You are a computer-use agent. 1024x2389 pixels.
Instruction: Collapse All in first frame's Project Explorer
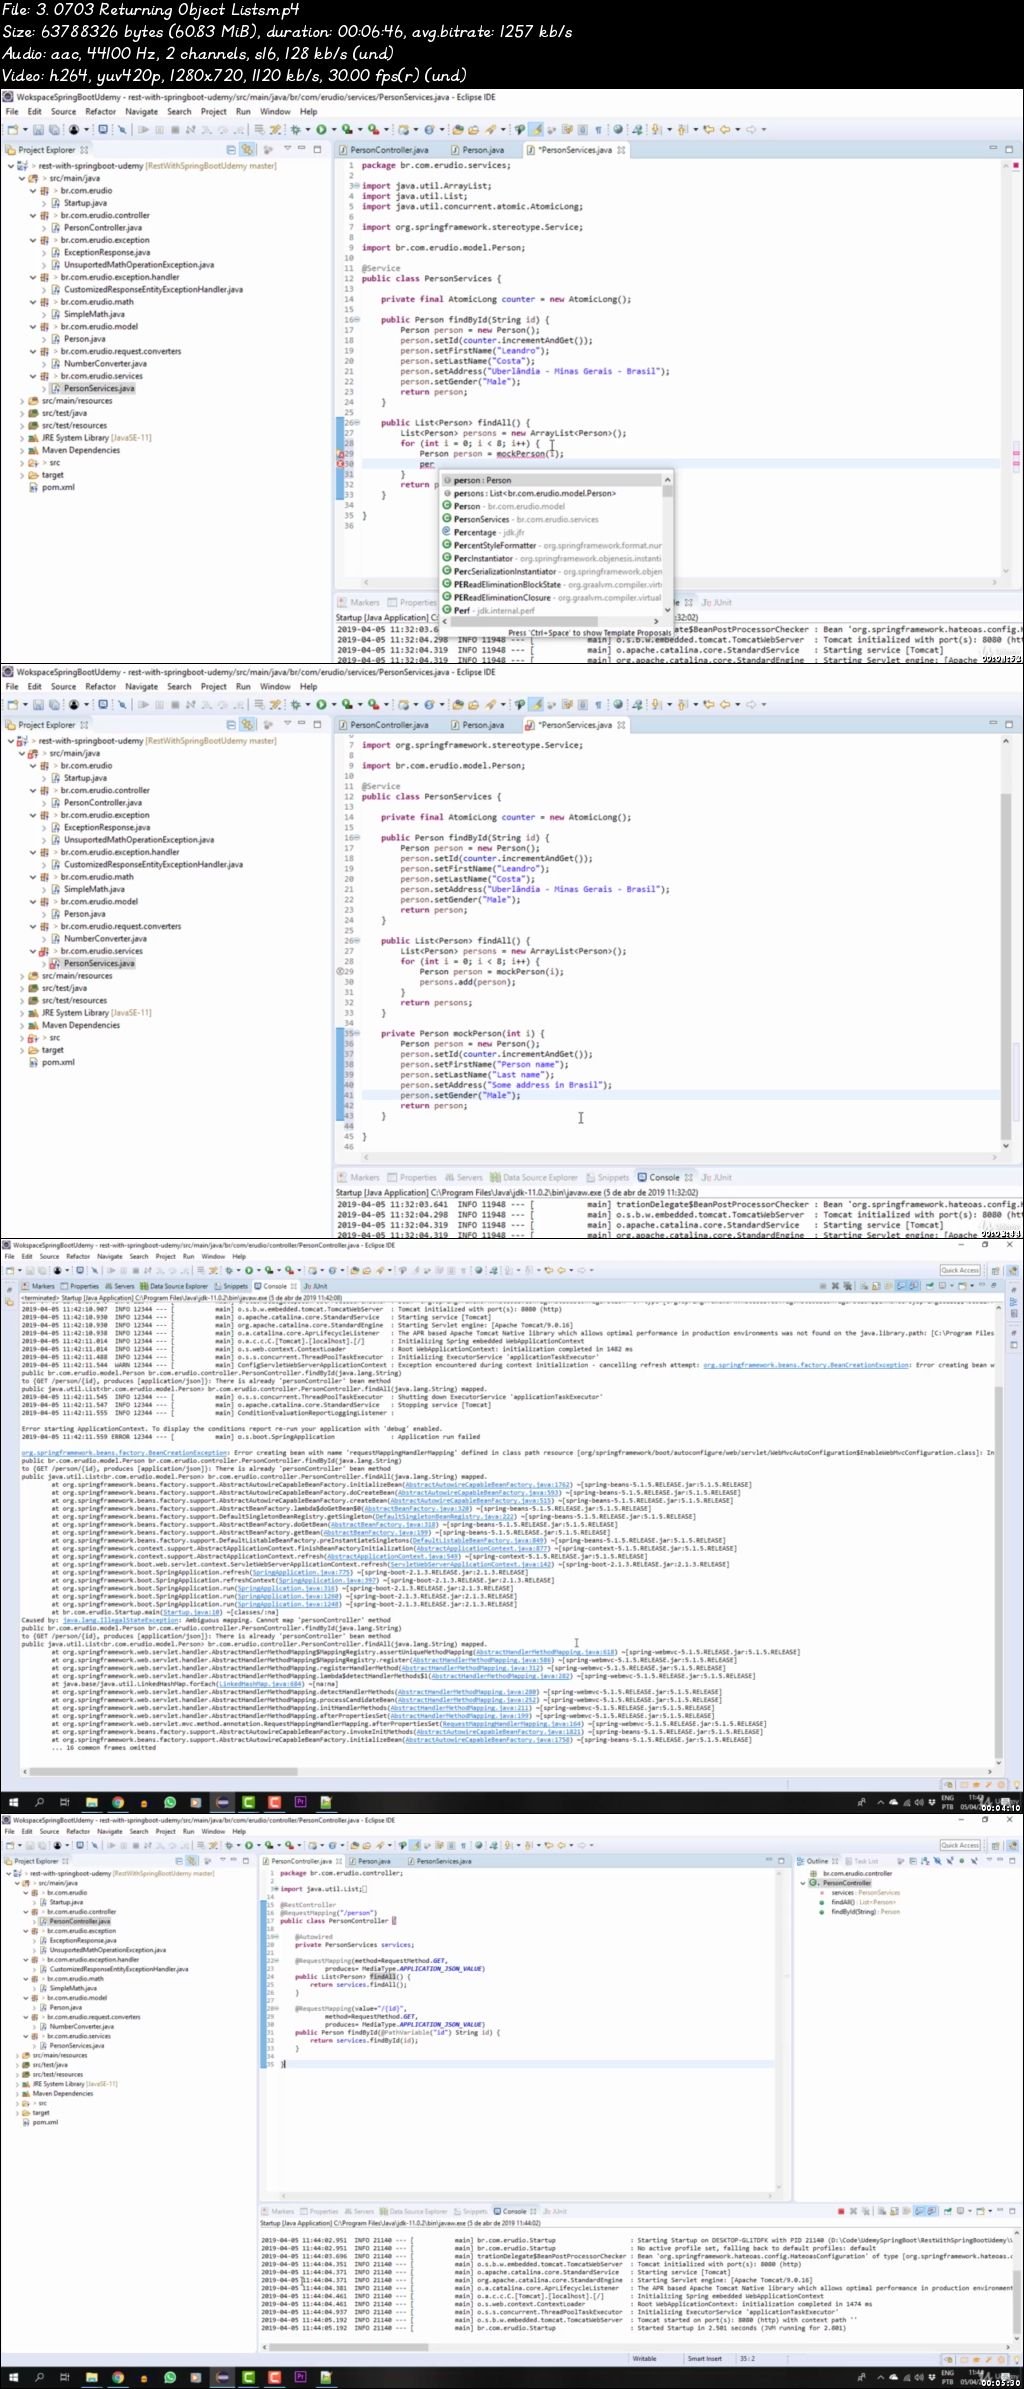coord(231,150)
